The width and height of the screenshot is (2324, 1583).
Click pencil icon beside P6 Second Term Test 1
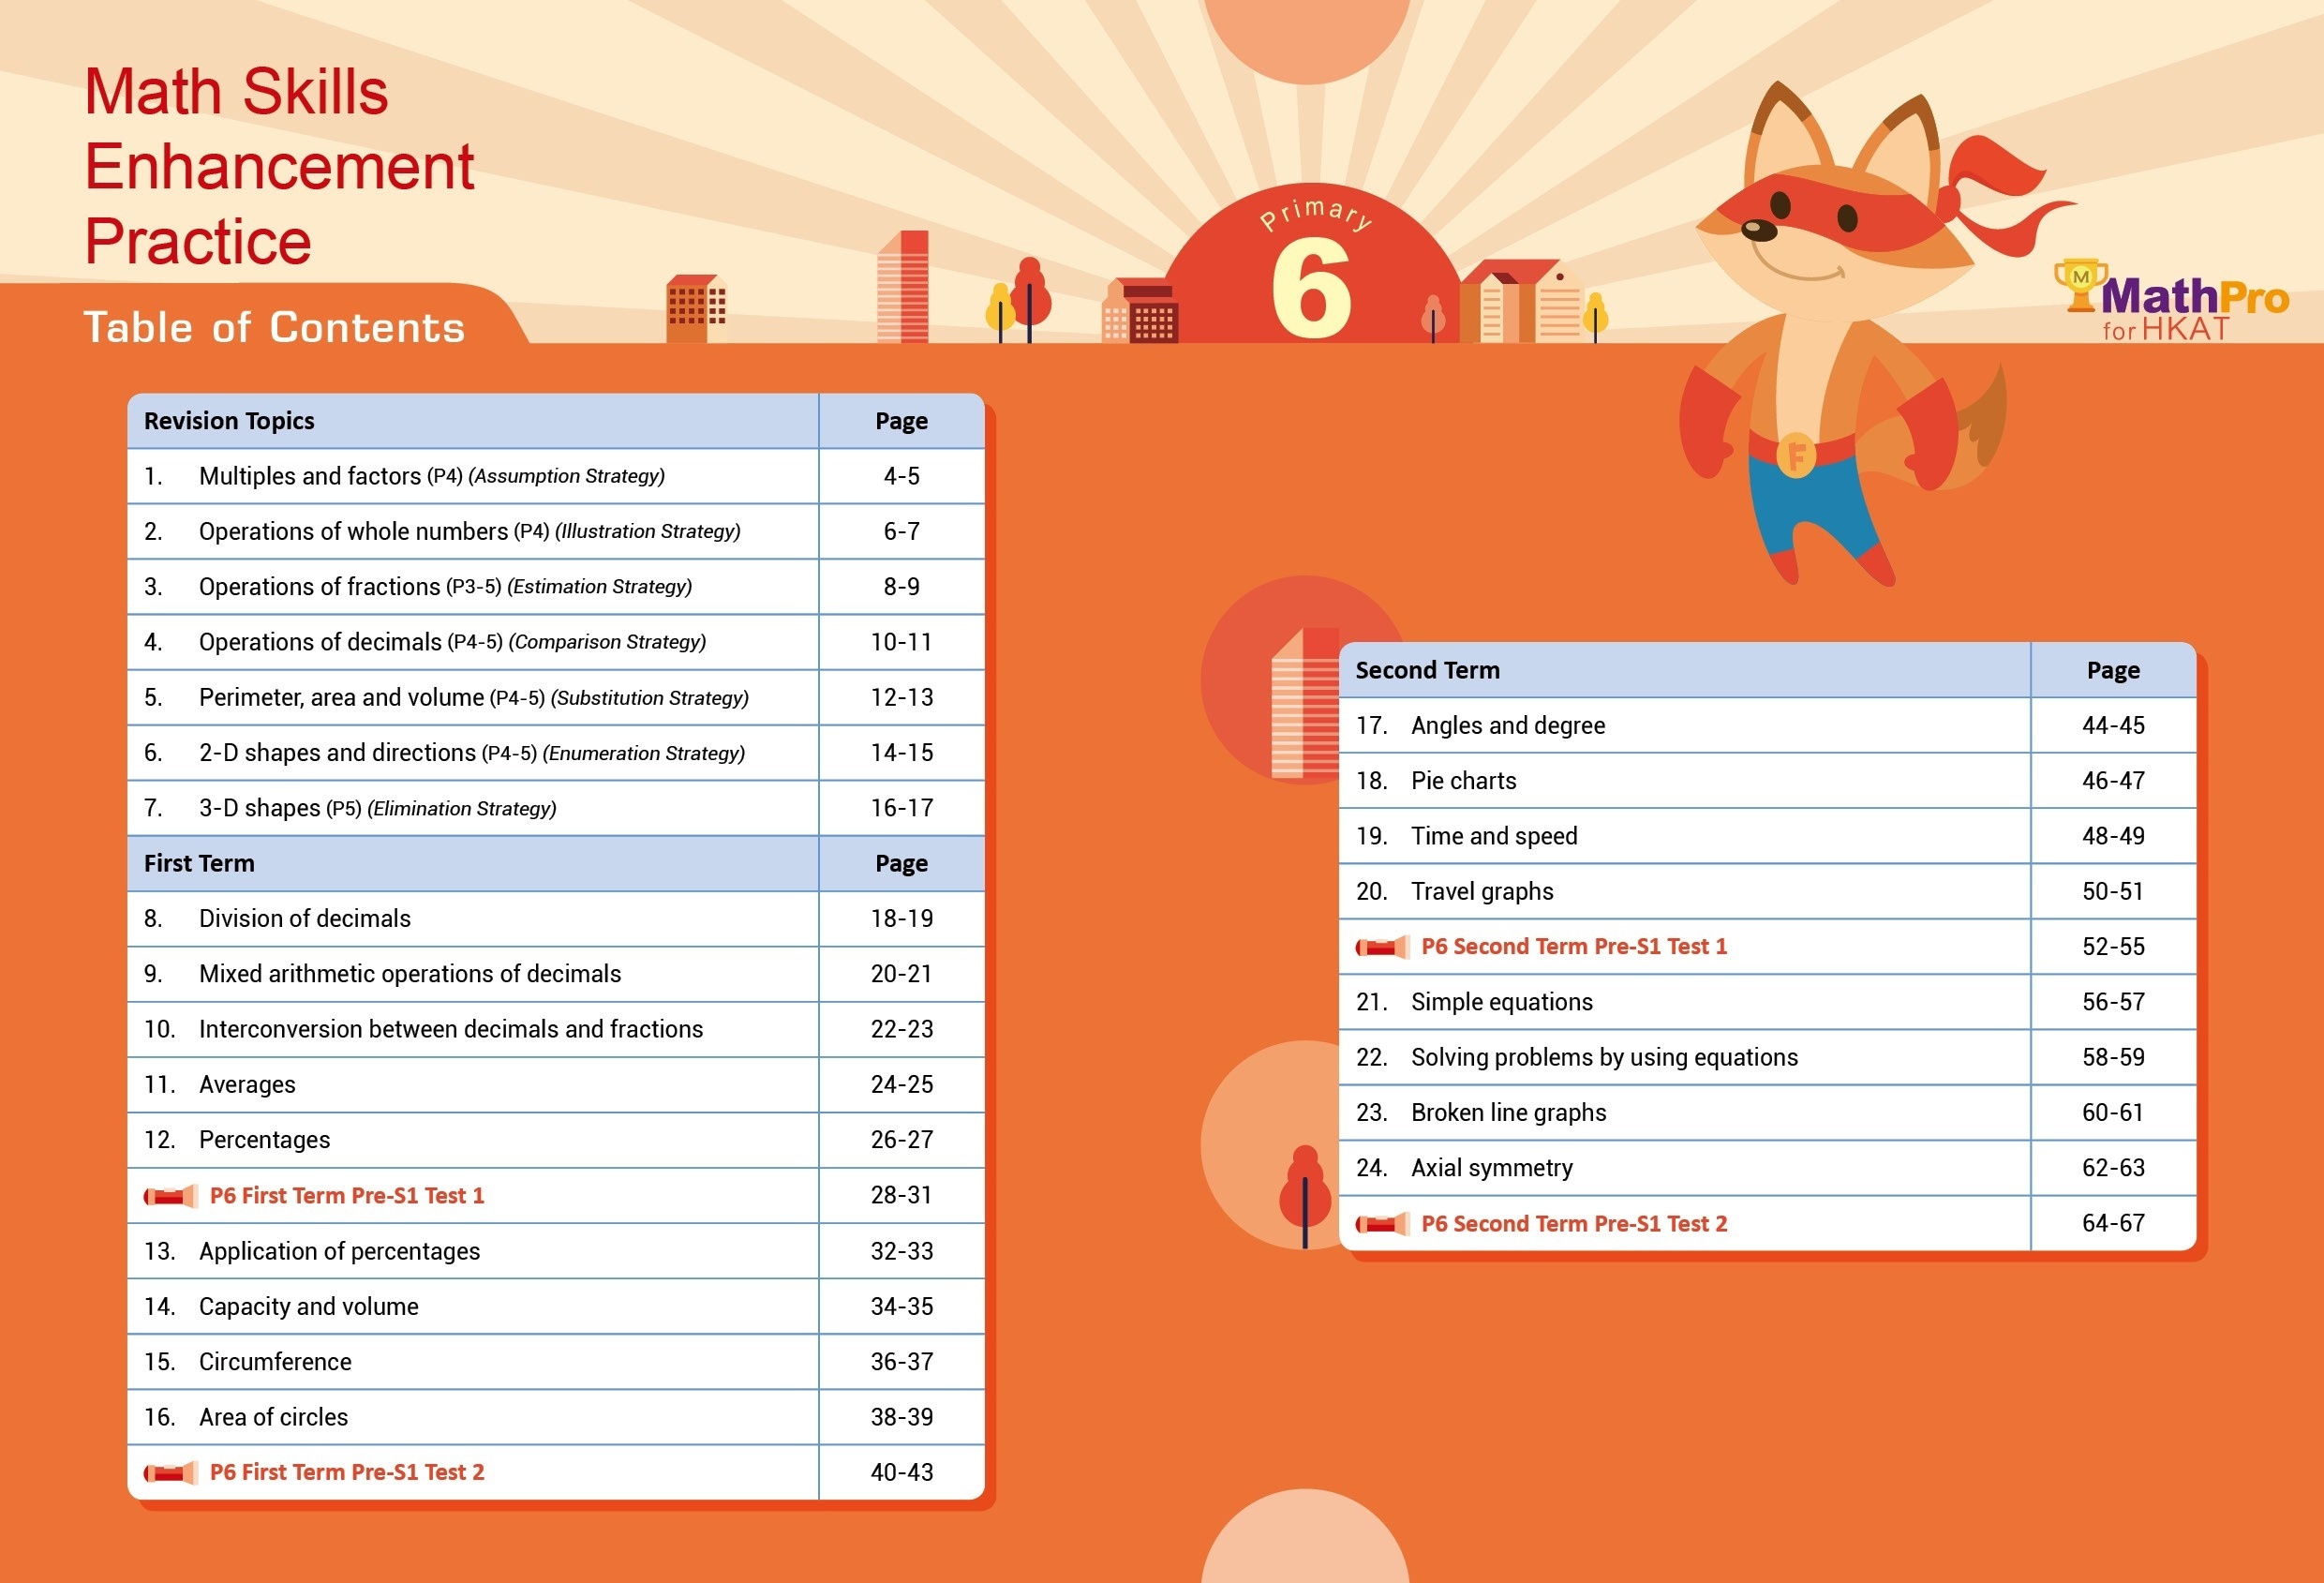click(x=1383, y=947)
